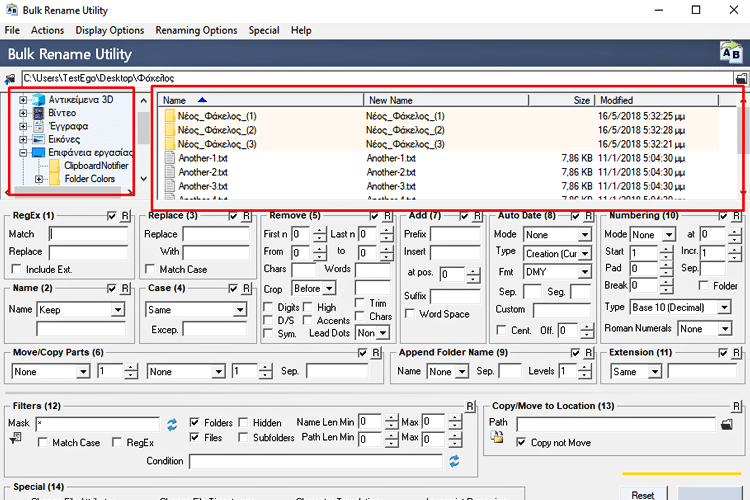Screen dimensions: 750x500
Task: Click the RegEx Match input field
Action: [x=88, y=234]
